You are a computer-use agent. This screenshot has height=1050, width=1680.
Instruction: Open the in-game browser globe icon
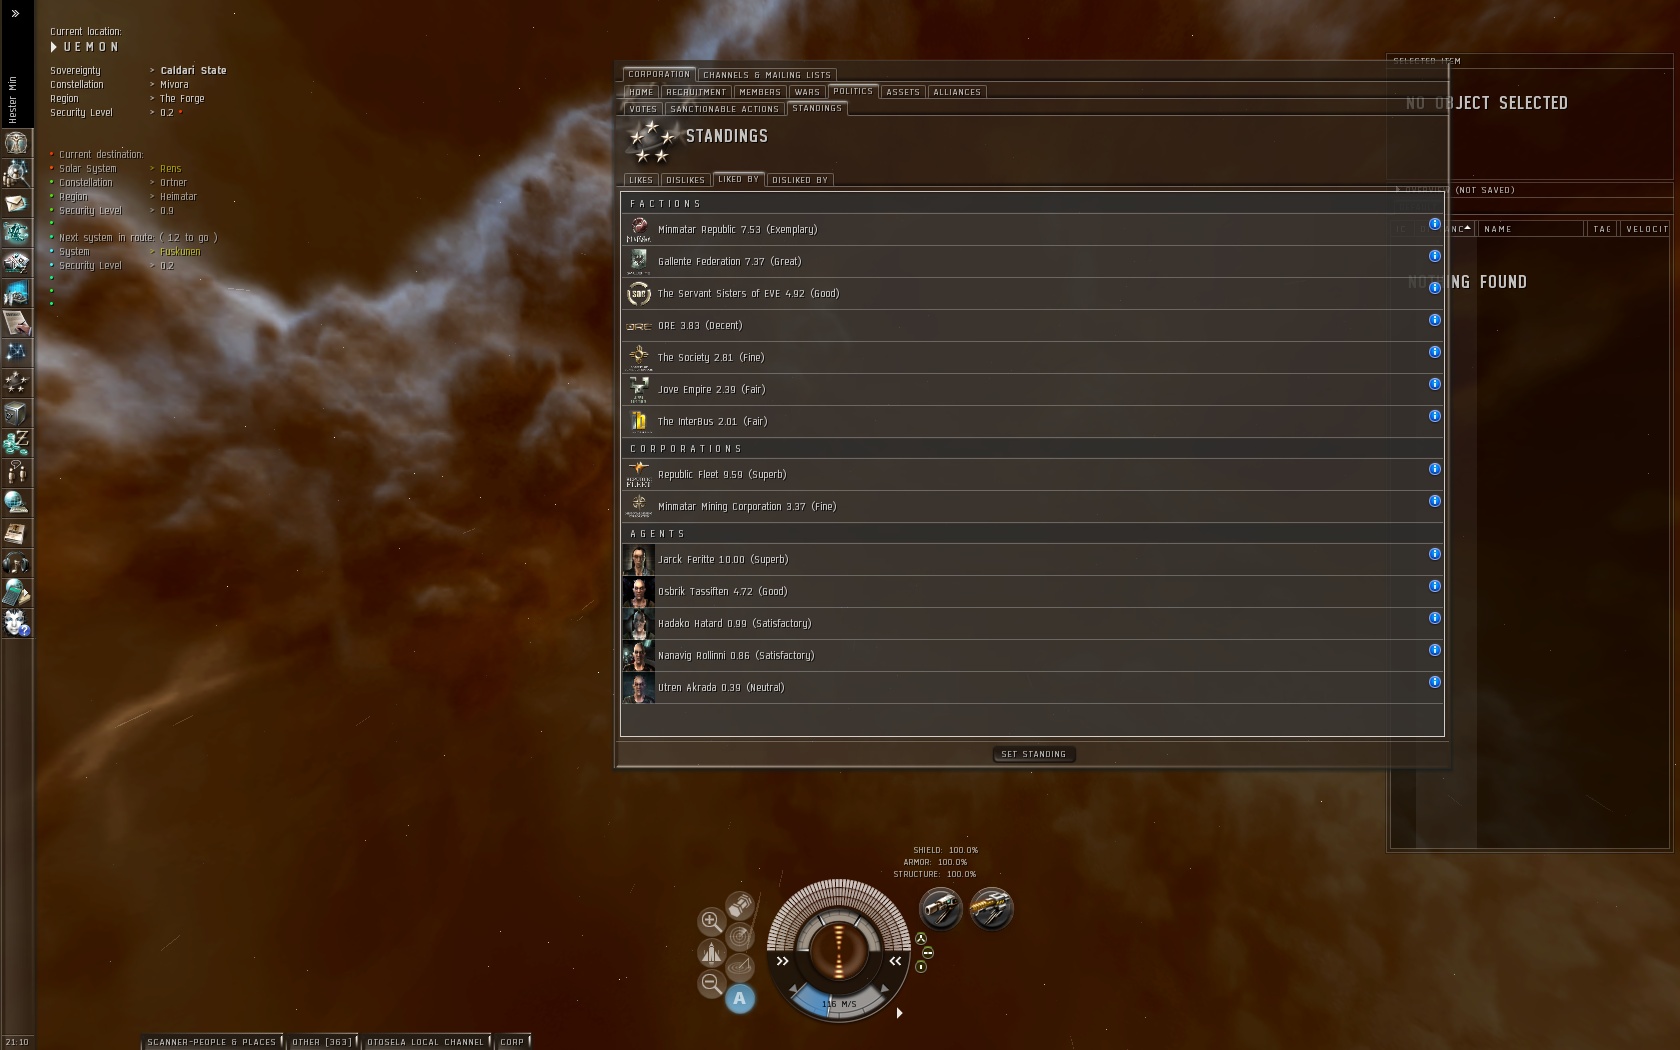click(x=16, y=502)
